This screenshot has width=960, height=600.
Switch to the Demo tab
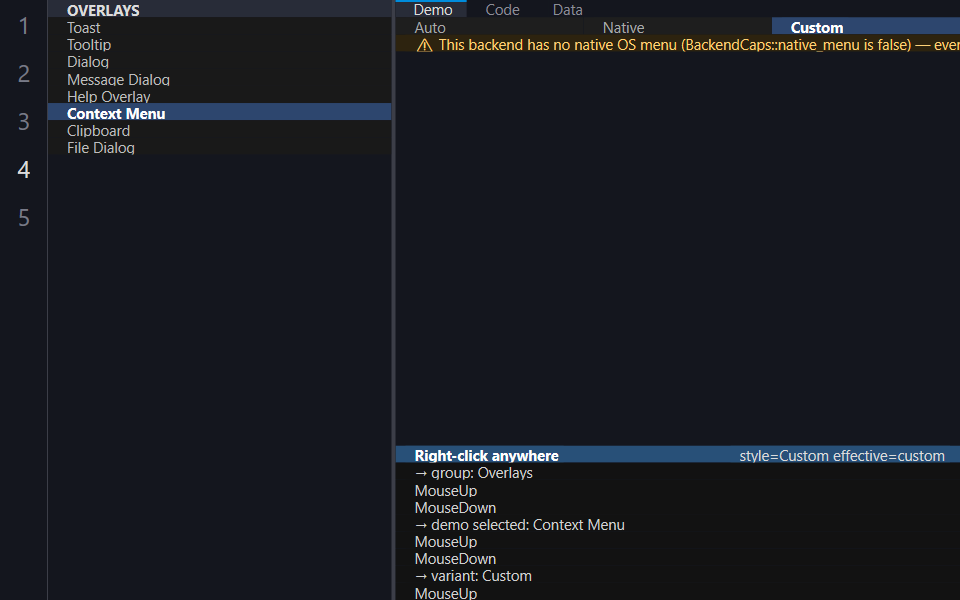tap(433, 9)
